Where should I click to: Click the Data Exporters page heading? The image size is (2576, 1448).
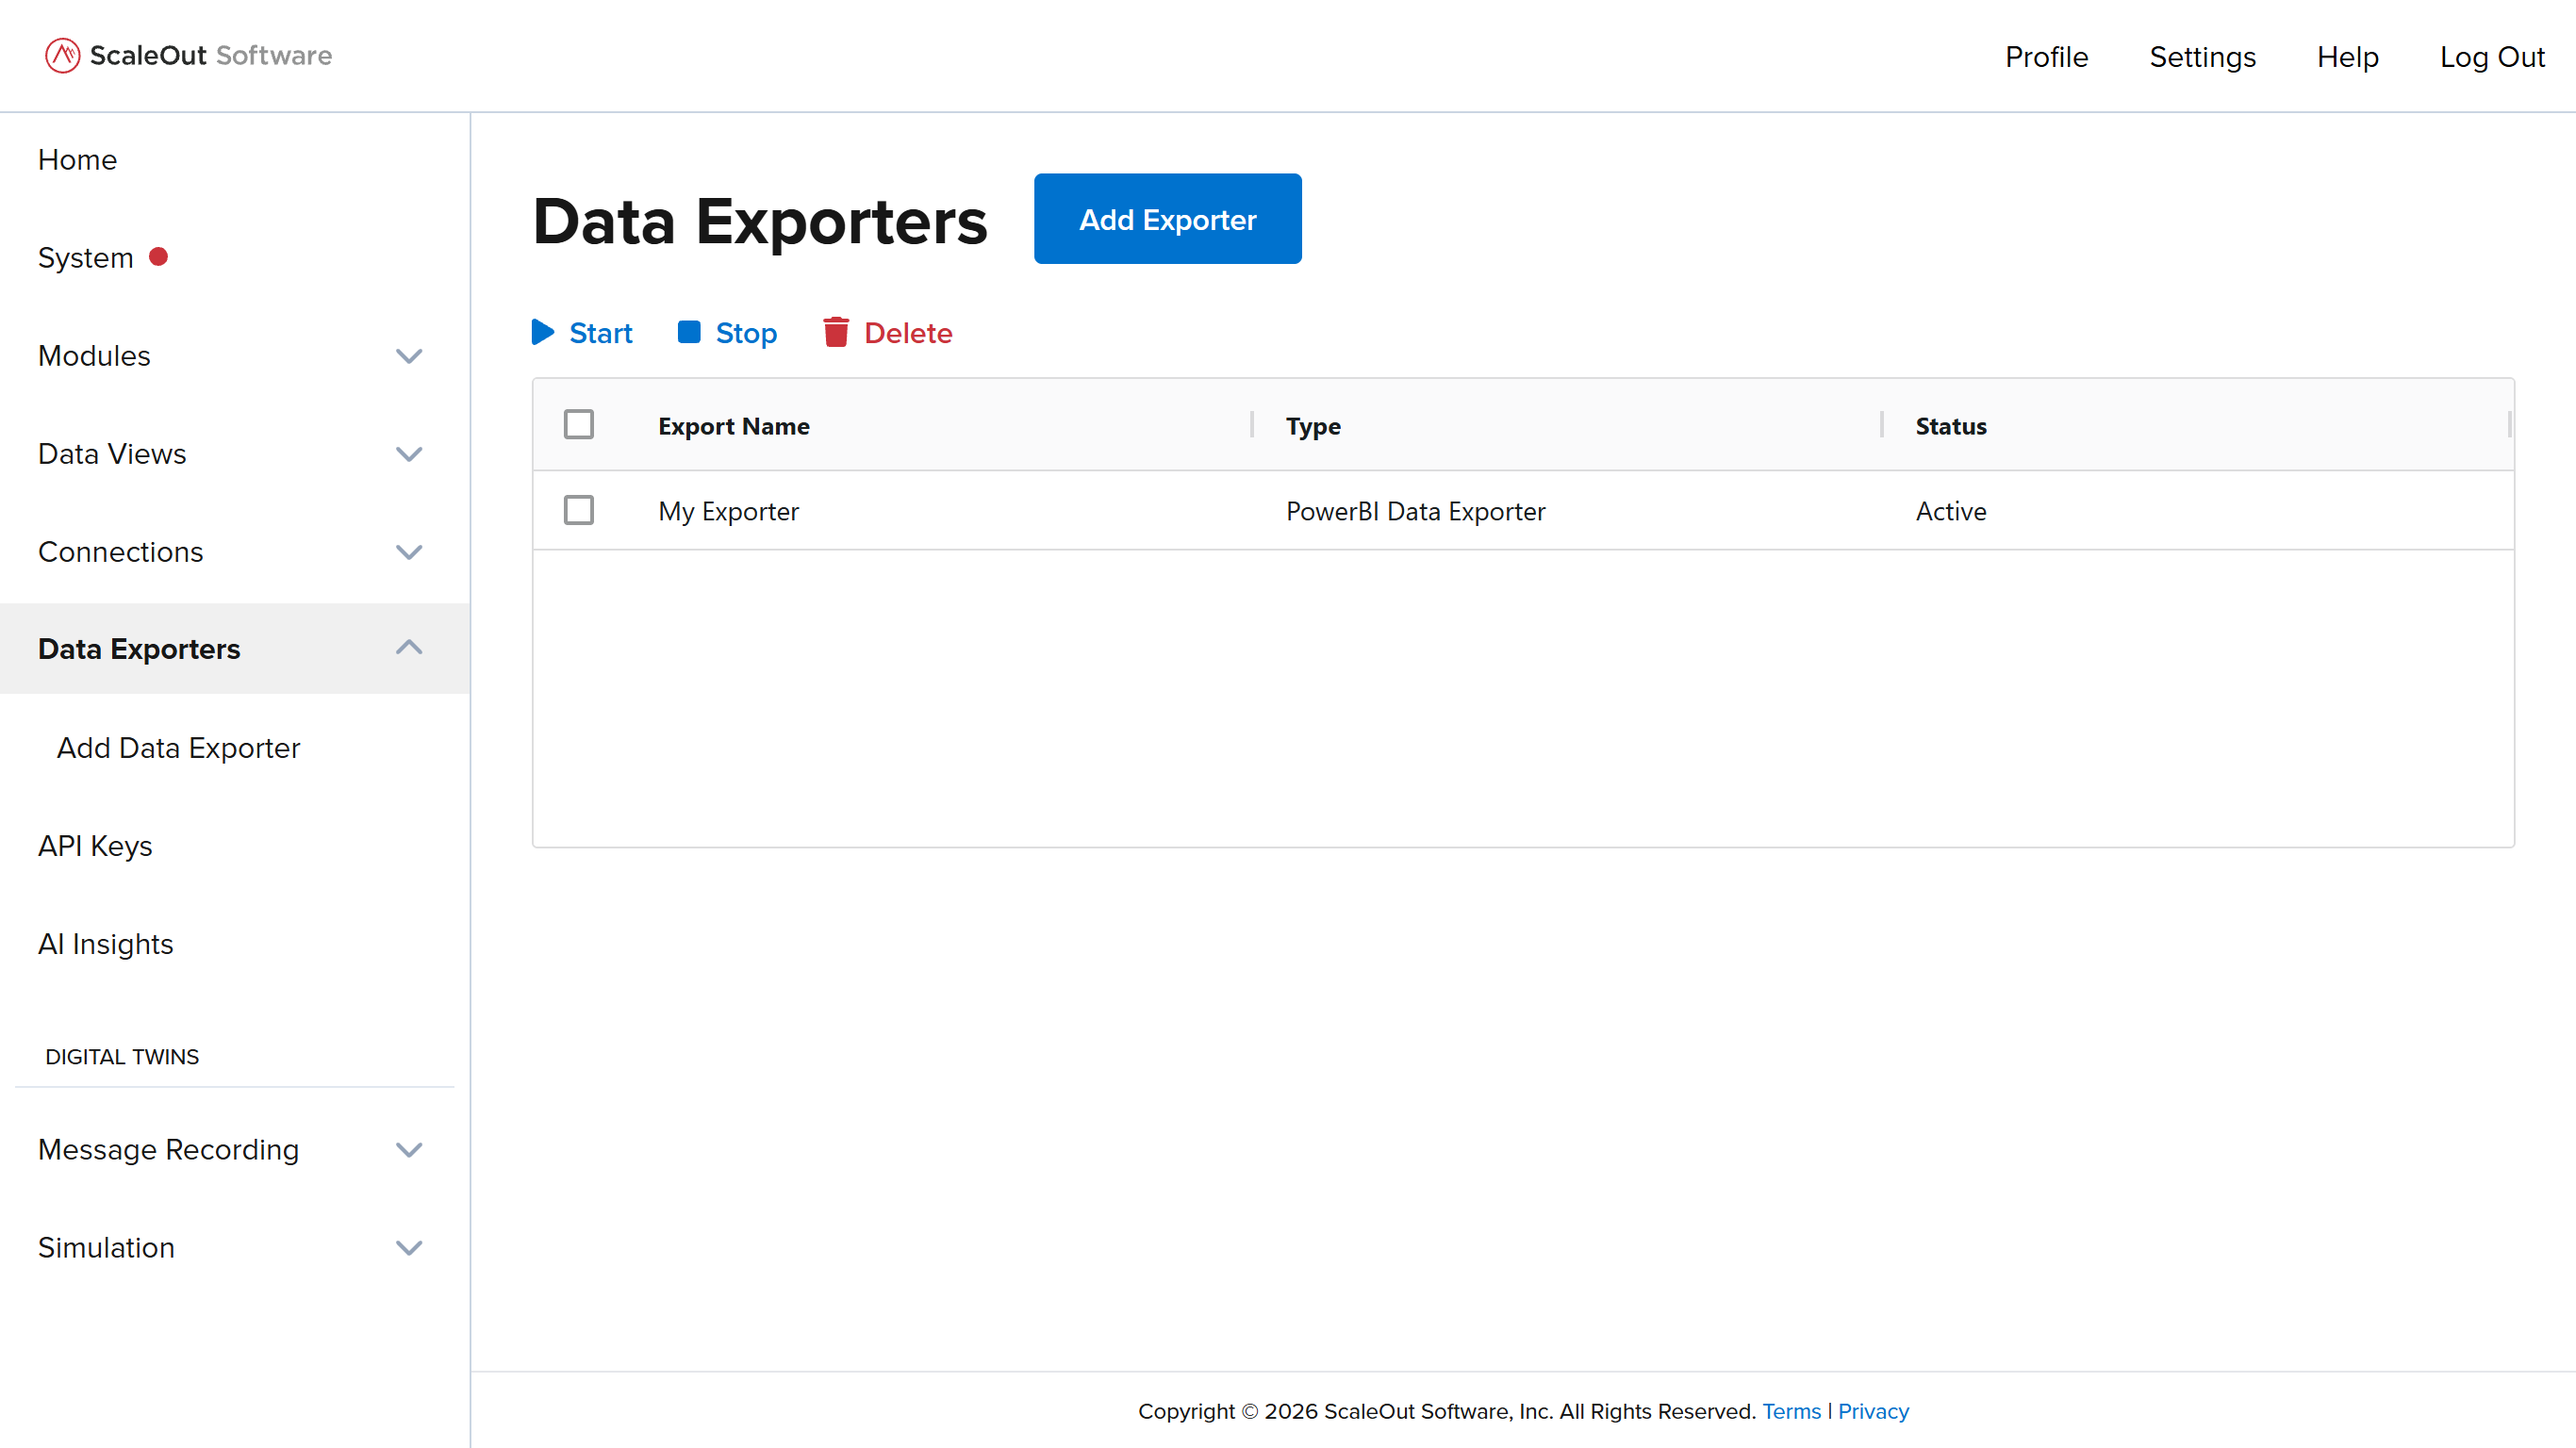[760, 221]
